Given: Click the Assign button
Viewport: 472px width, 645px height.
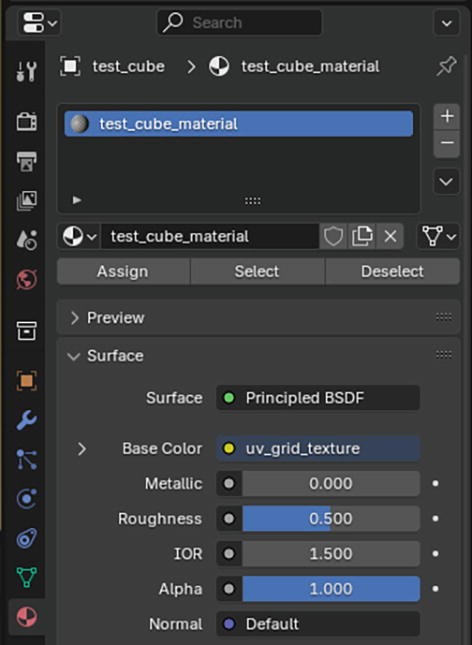Looking at the screenshot, I should point(123,271).
